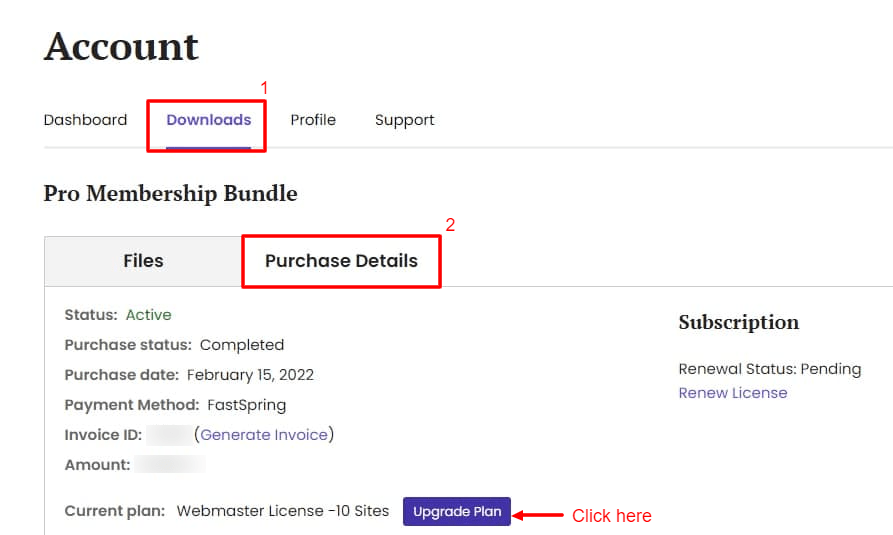Click the blurred Invoice ID value
The image size is (893, 535).
(169, 435)
